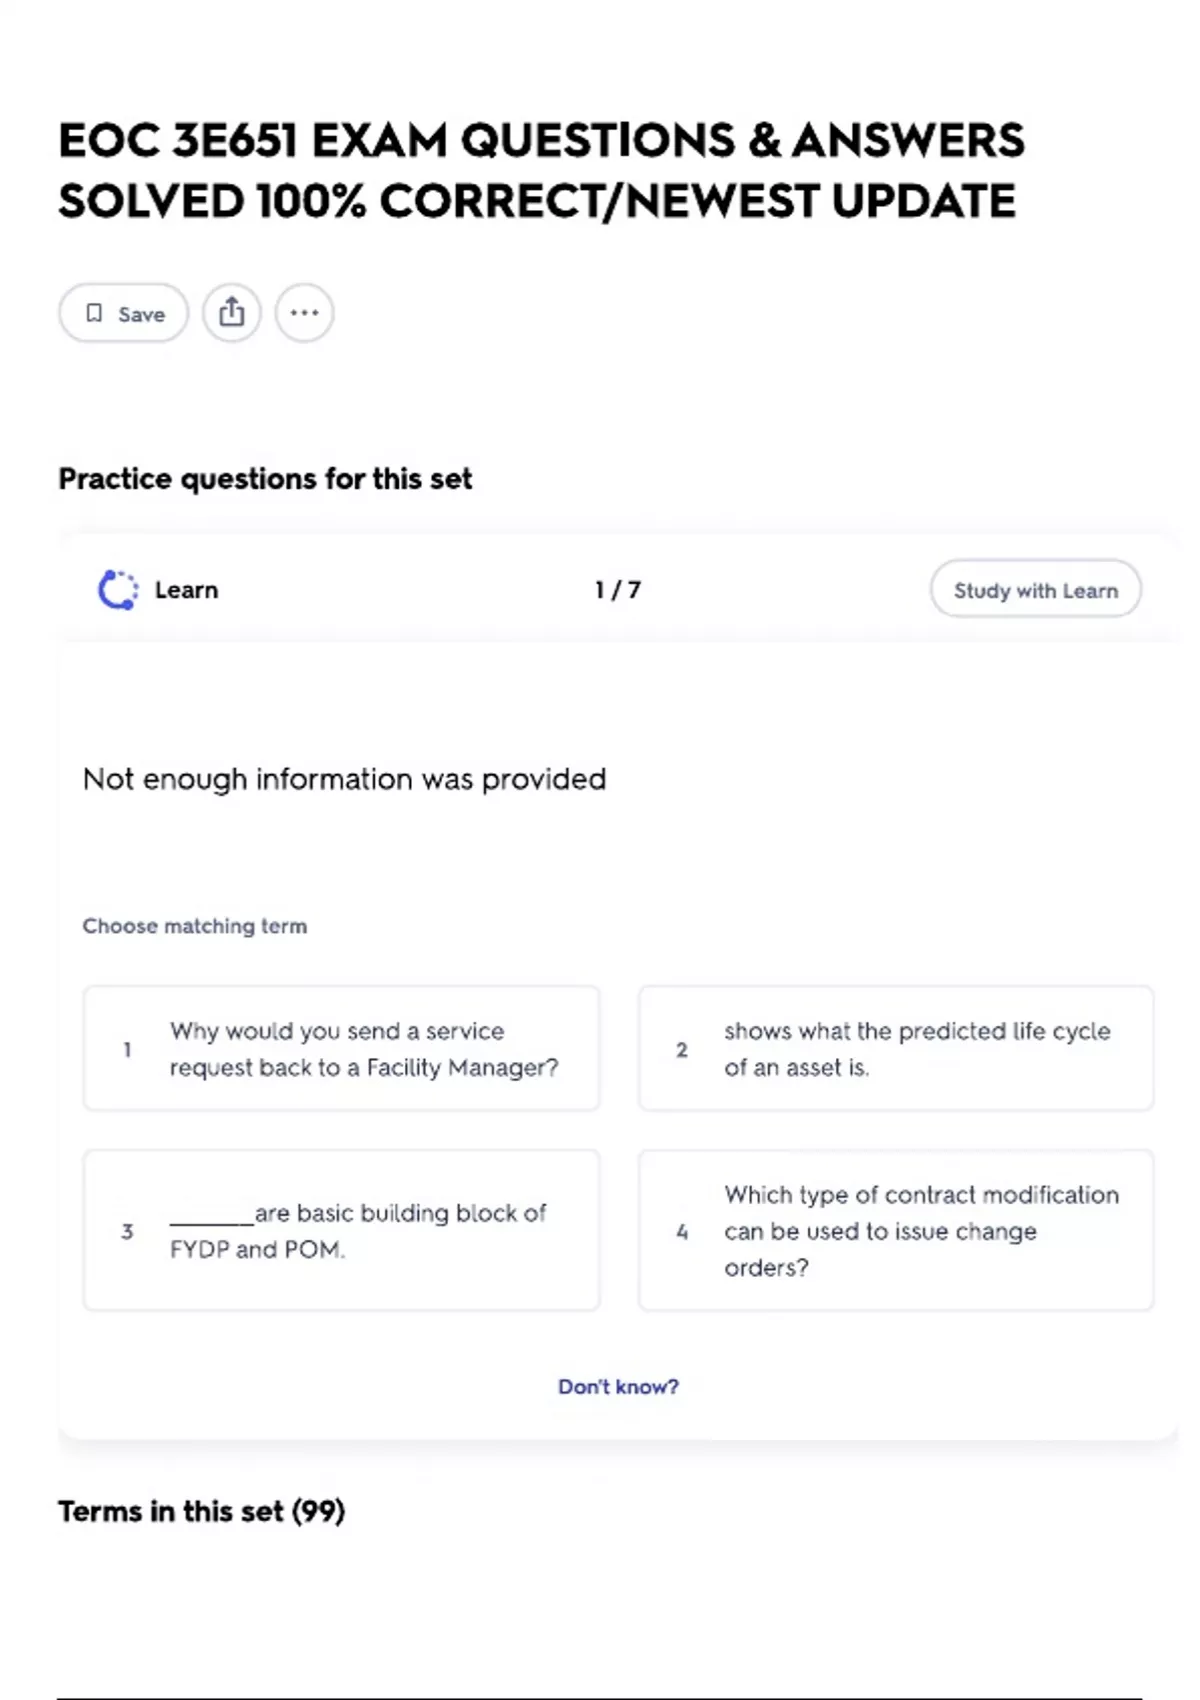Click the Choose matching term label
Viewport: 1200px width, 1700px height.
[x=194, y=926]
